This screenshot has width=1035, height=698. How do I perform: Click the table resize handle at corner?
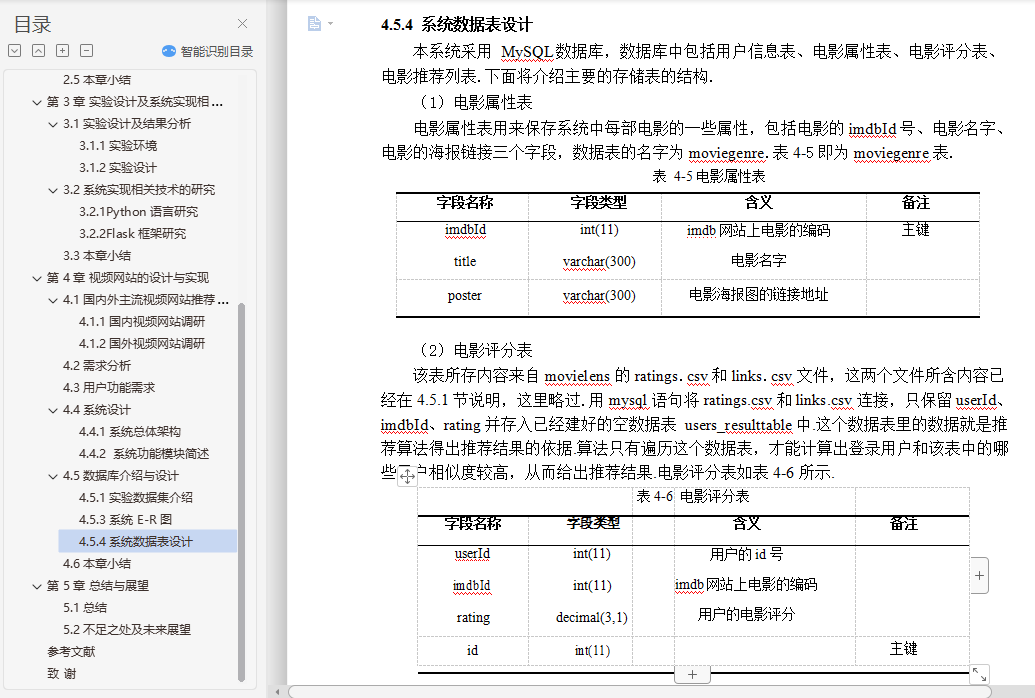979,674
